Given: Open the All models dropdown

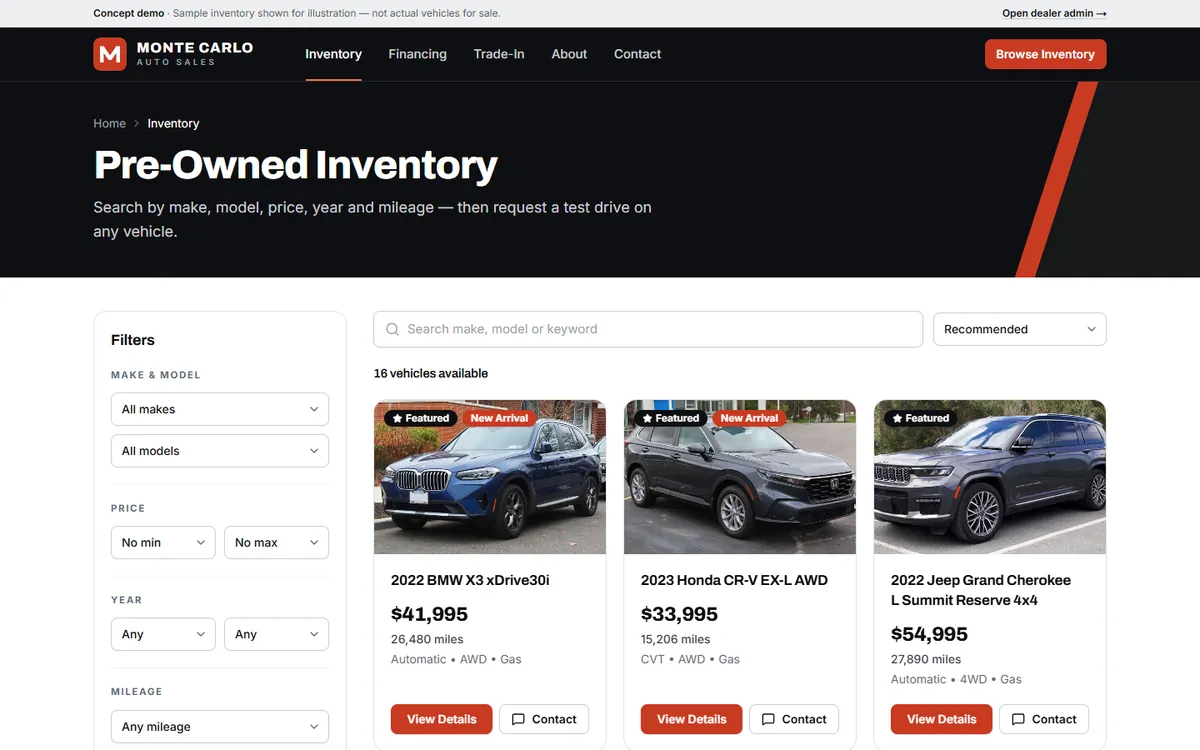Looking at the screenshot, I should coord(220,451).
